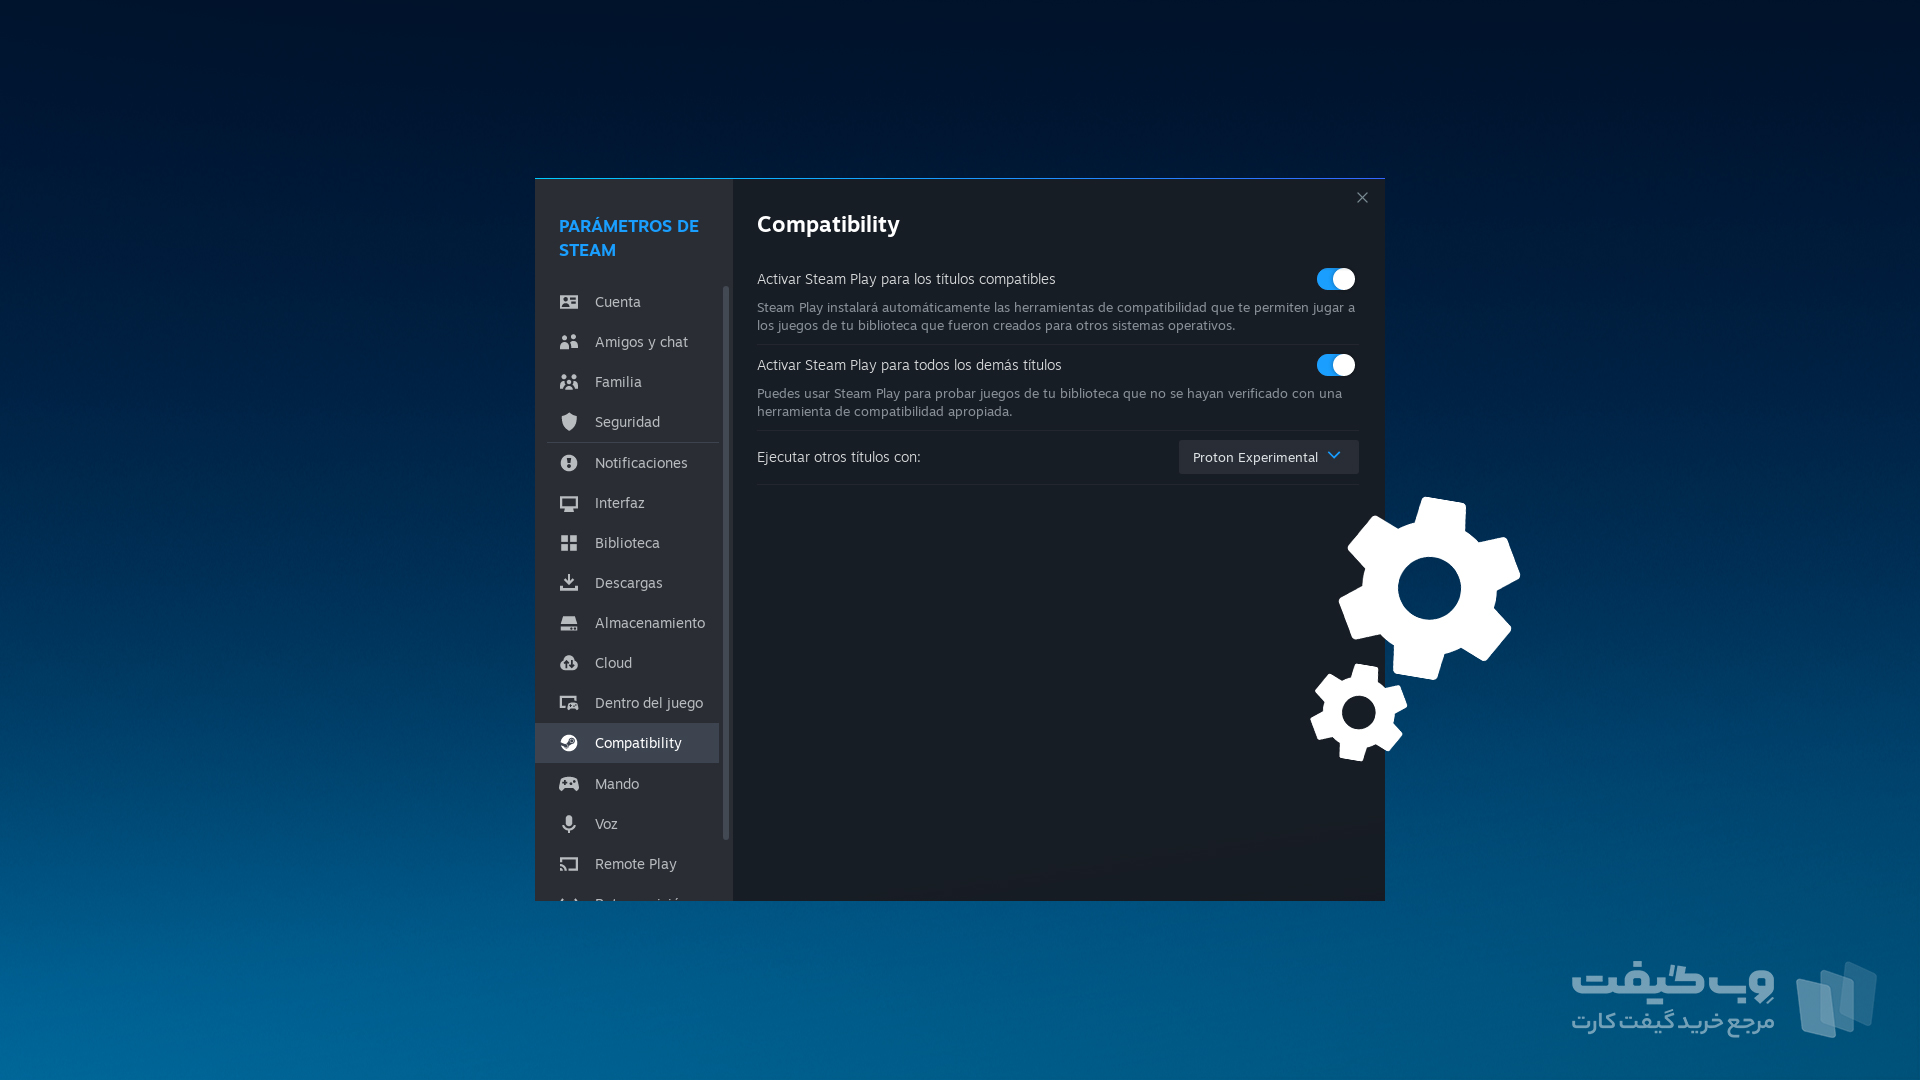Screen dimensions: 1920x1080
Task: Click the Biblioteca grid icon
Action: click(569, 543)
